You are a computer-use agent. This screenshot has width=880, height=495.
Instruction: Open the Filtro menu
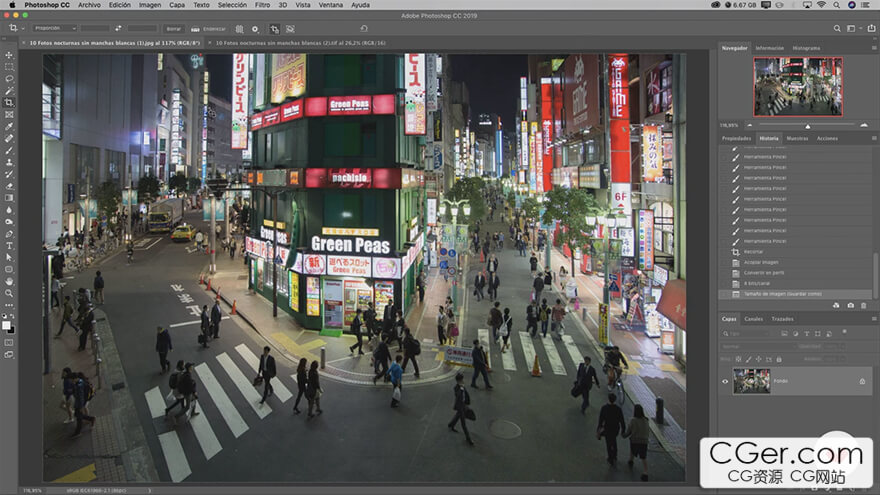pos(262,4)
